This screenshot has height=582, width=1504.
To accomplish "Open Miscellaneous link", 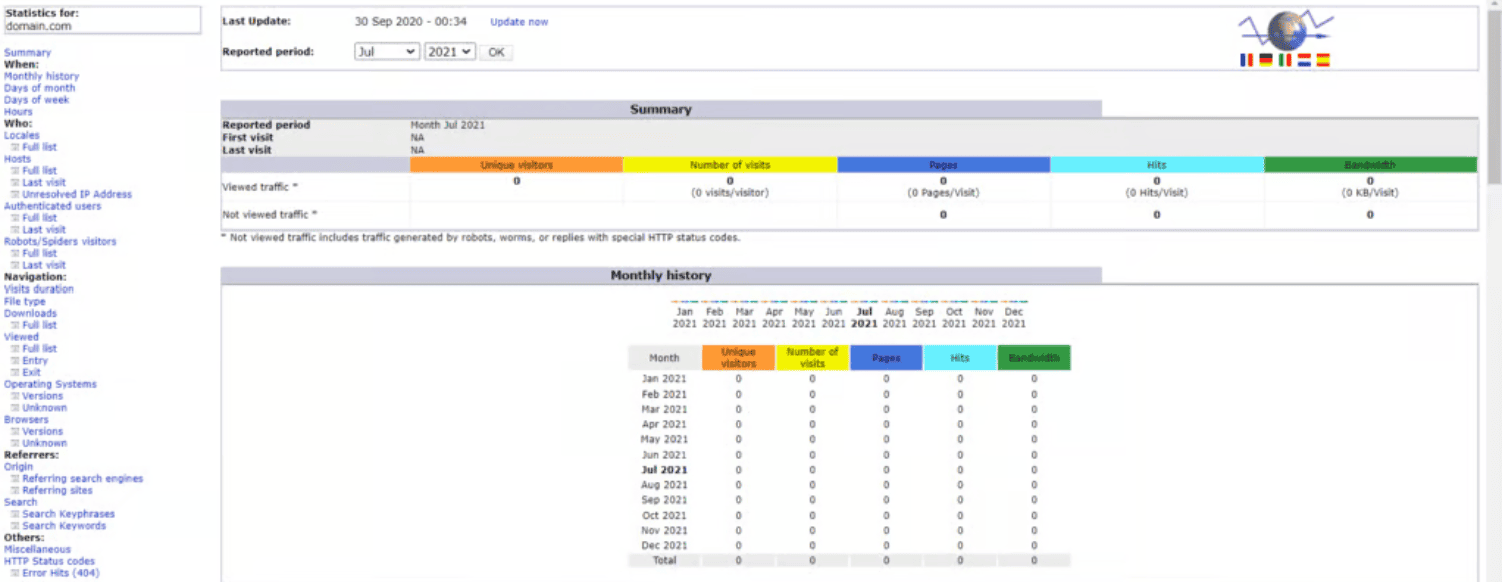I will click(x=37, y=549).
